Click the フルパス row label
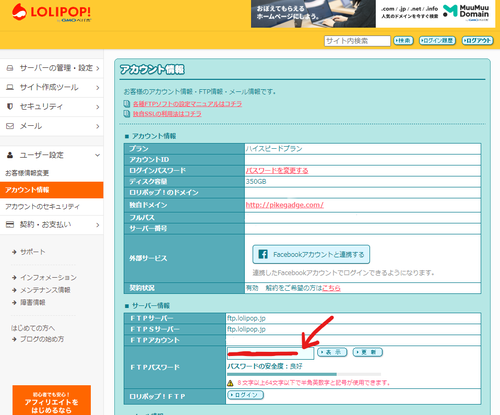 (142, 218)
